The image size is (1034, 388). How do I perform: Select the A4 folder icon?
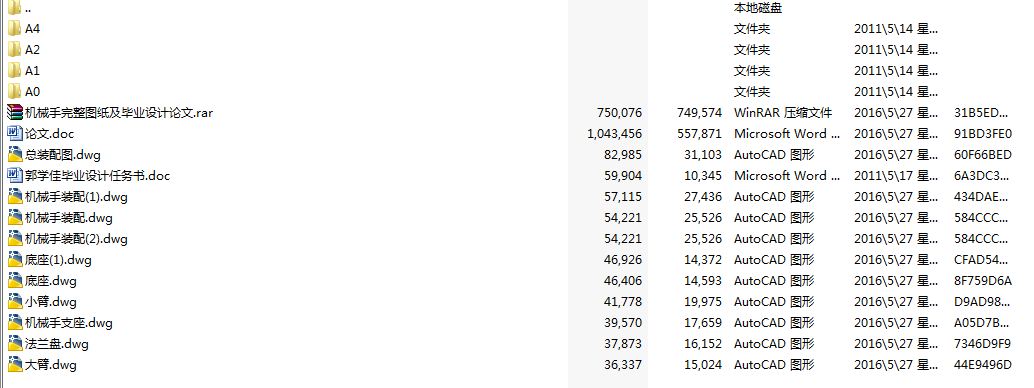pyautogui.click(x=15, y=28)
